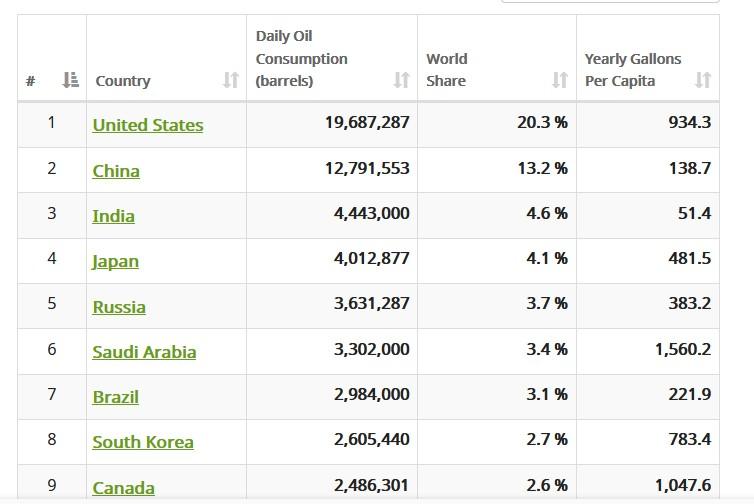
Task: Open the China country link
Action: (x=116, y=171)
